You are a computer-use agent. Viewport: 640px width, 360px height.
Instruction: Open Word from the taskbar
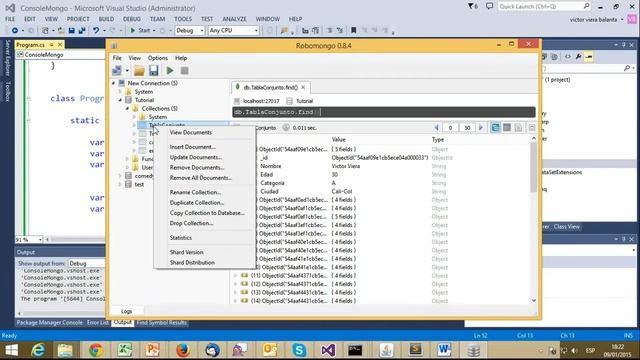[444, 350]
